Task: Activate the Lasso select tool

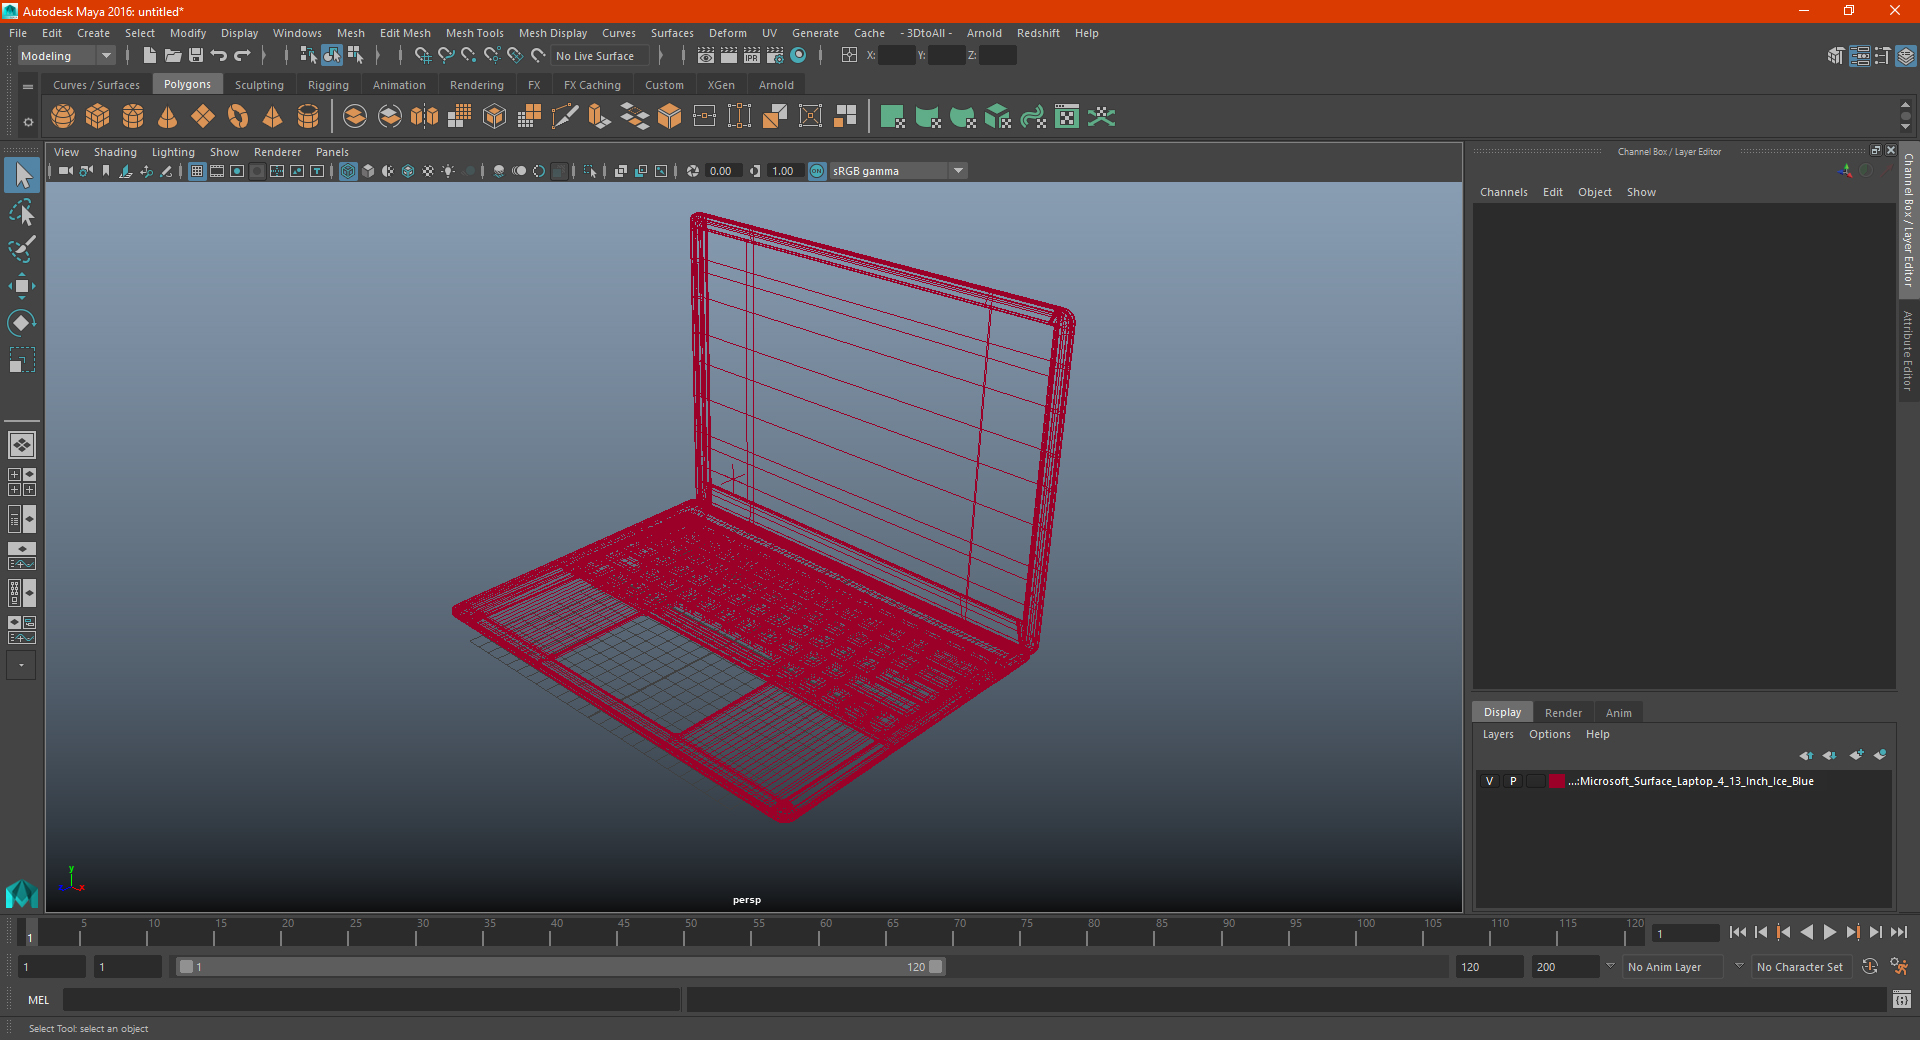Action: tap(22, 212)
